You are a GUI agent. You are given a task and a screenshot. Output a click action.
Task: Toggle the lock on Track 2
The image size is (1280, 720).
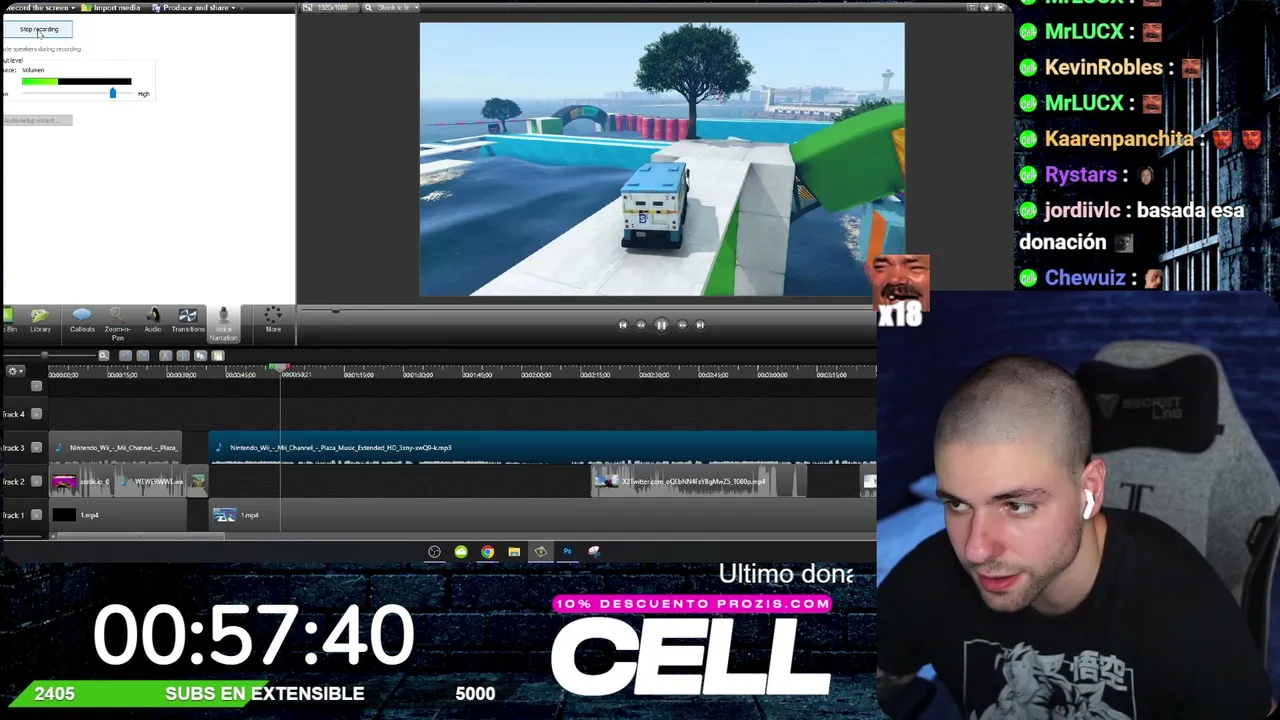point(37,481)
